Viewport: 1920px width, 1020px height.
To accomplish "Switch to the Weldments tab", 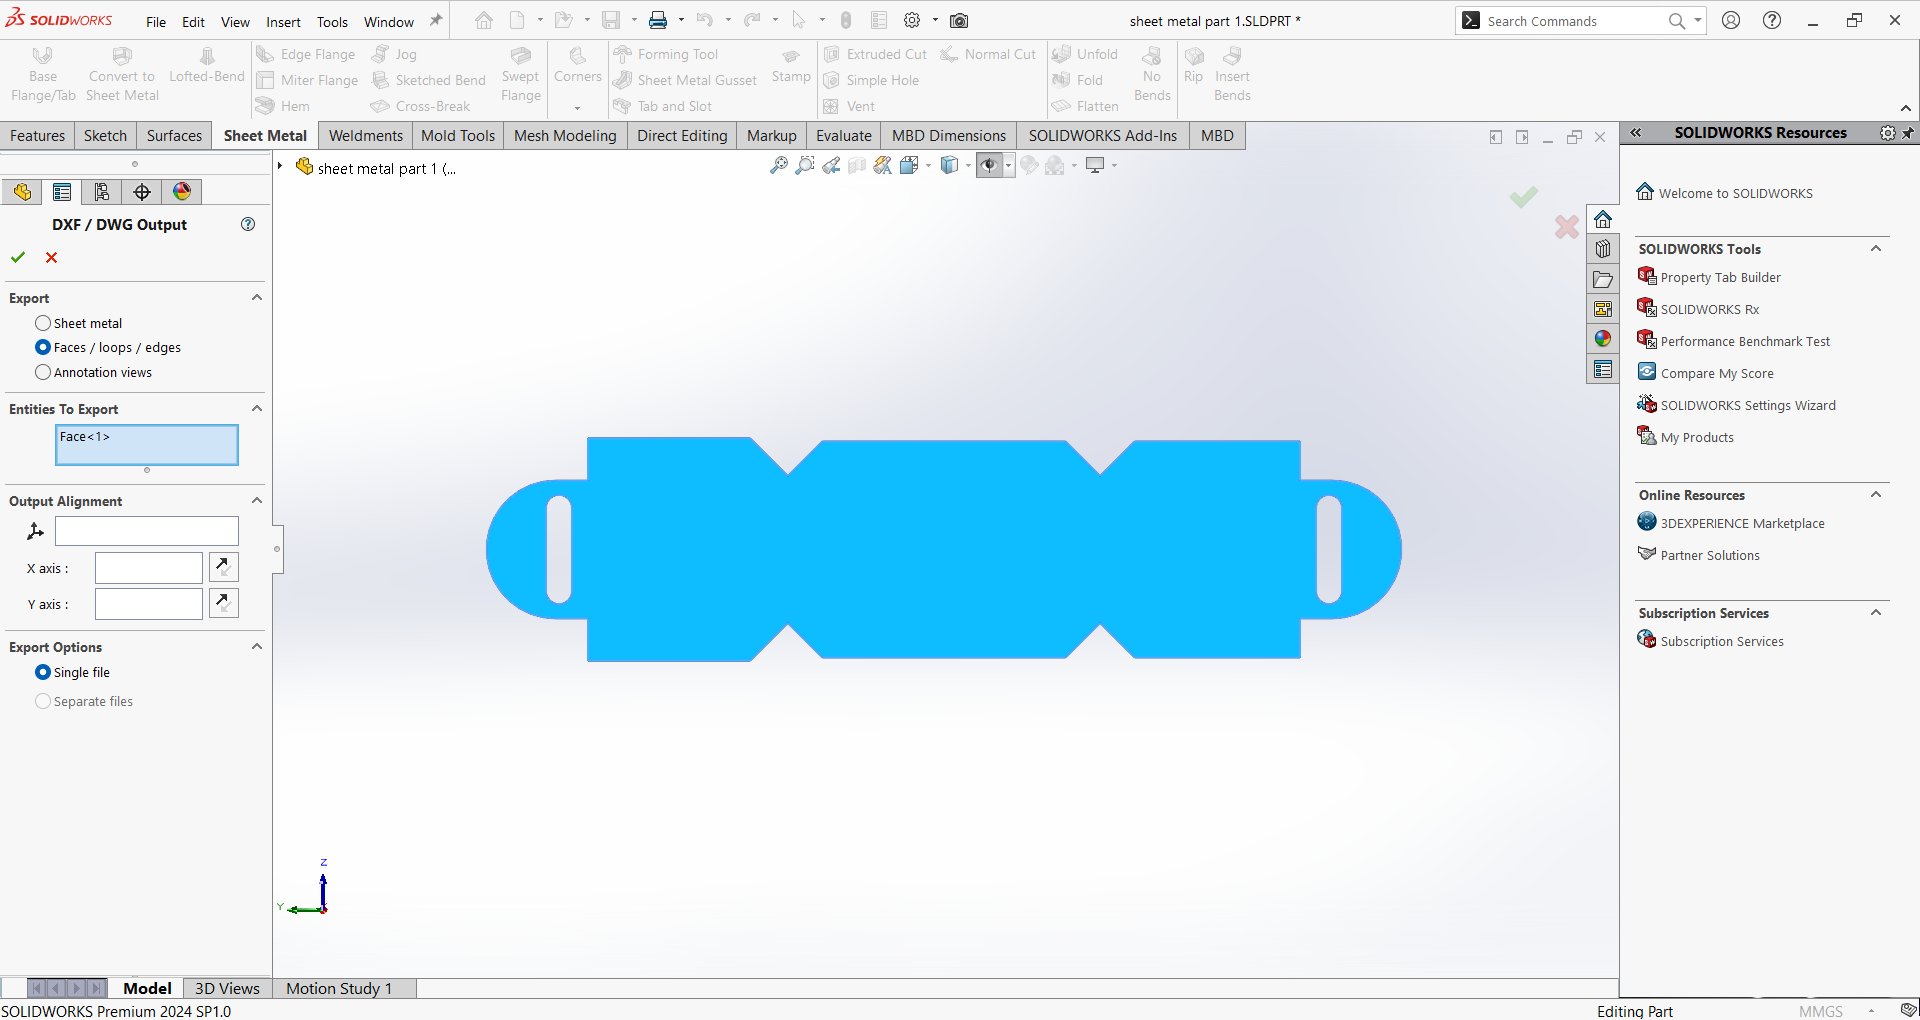I will (x=366, y=136).
